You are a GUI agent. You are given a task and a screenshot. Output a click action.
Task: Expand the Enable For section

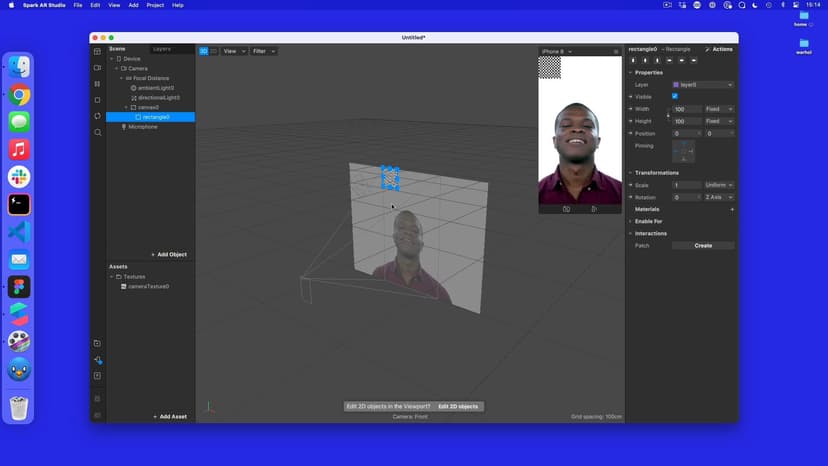point(631,222)
